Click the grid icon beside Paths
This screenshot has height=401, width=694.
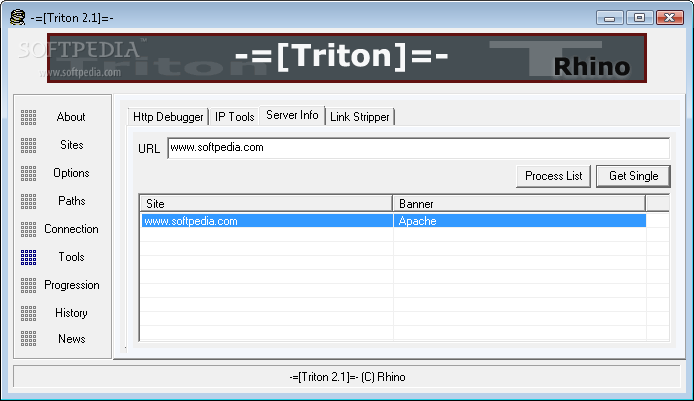click(x=28, y=201)
